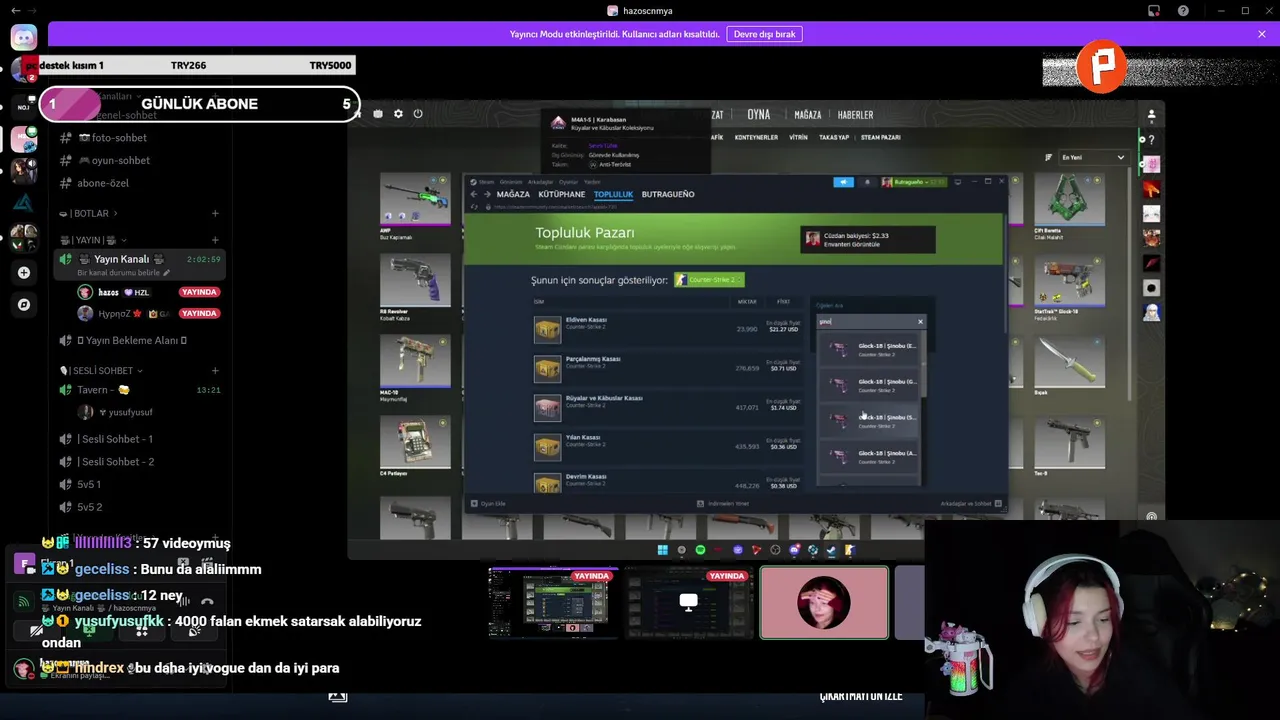Screen dimensions: 1280x720
Task: Select the AWP Buz Kaplamalı inventory item
Action: click(x=414, y=207)
